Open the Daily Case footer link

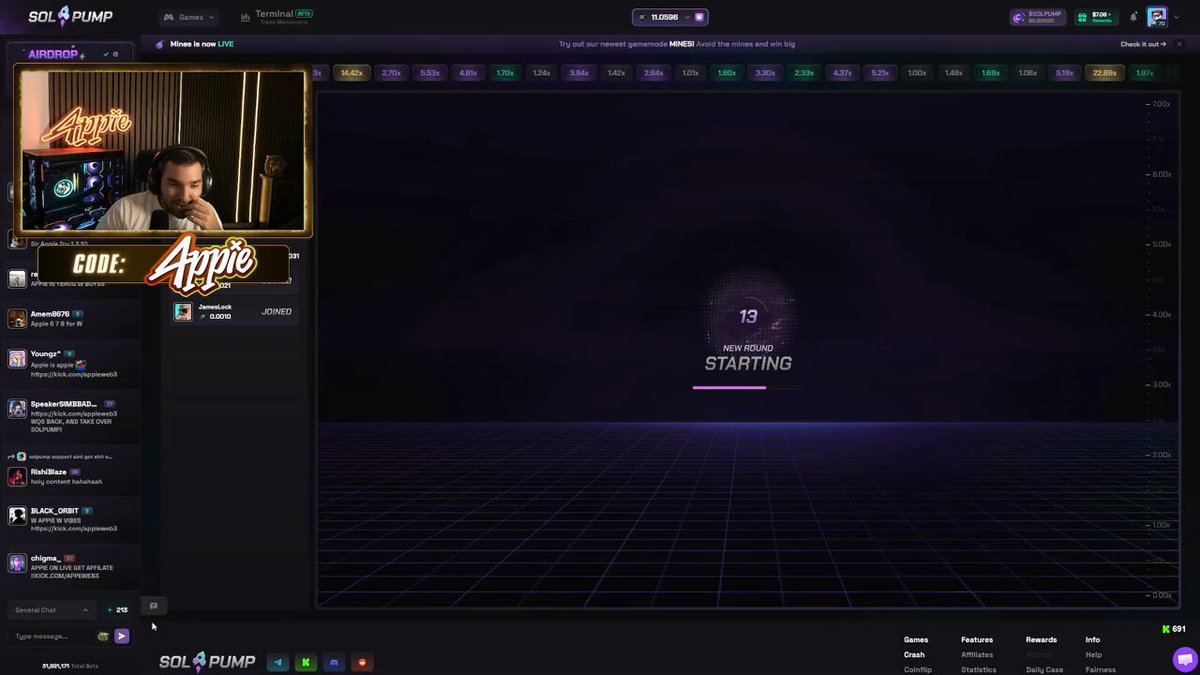[x=1044, y=670]
